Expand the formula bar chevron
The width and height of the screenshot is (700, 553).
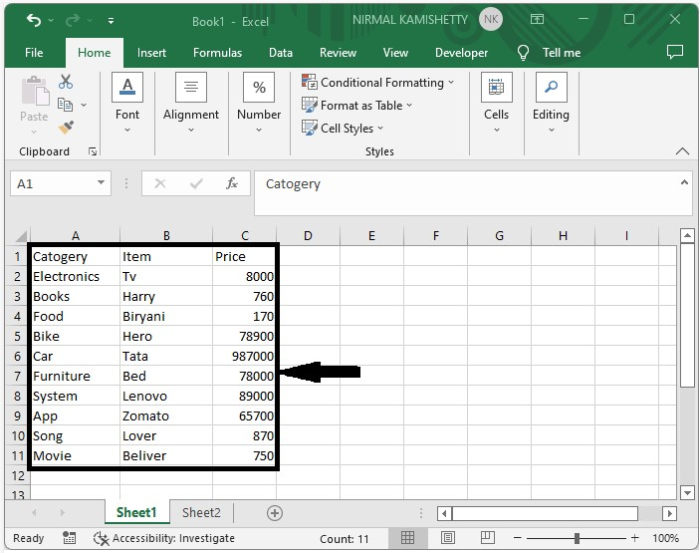pyautogui.click(x=684, y=182)
